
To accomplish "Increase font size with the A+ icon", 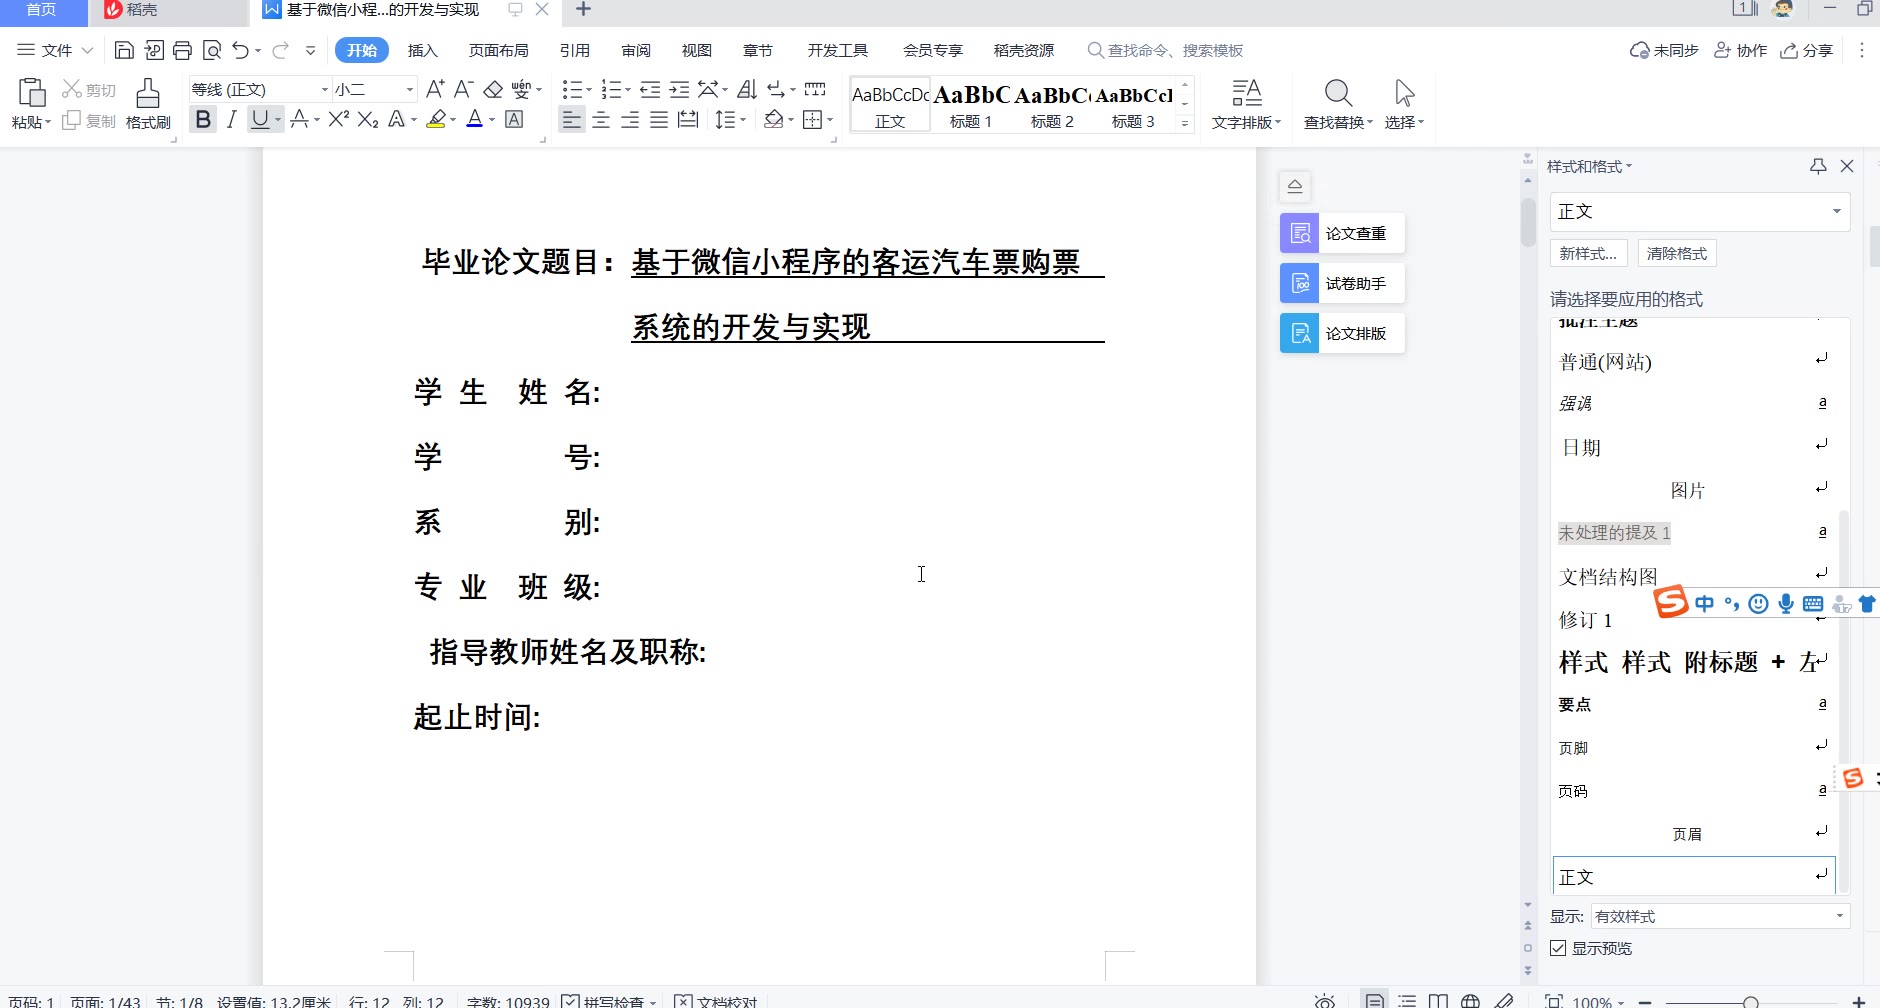I will pyautogui.click(x=435, y=90).
